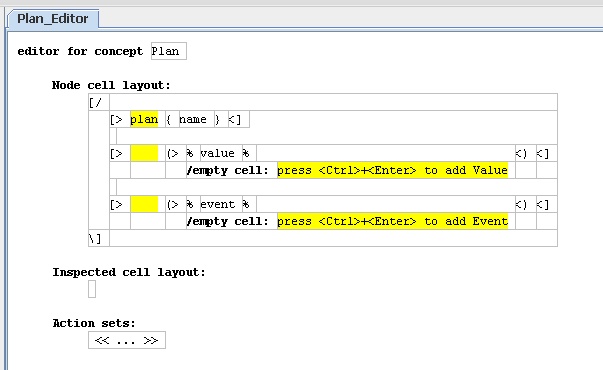The height and width of the screenshot is (370, 603).
Task: Click the '[/' vertical collection opening bracket
Action: coord(95,102)
